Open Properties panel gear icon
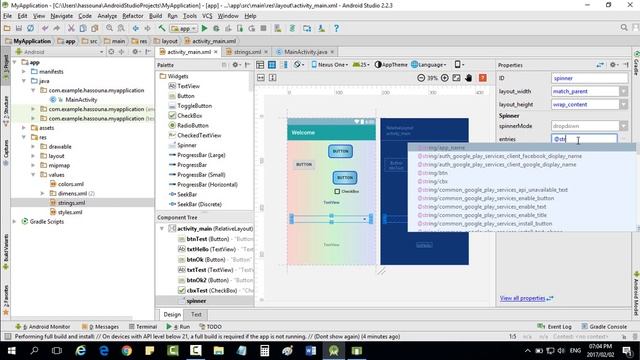This screenshot has width=640, height=360. (x=613, y=65)
